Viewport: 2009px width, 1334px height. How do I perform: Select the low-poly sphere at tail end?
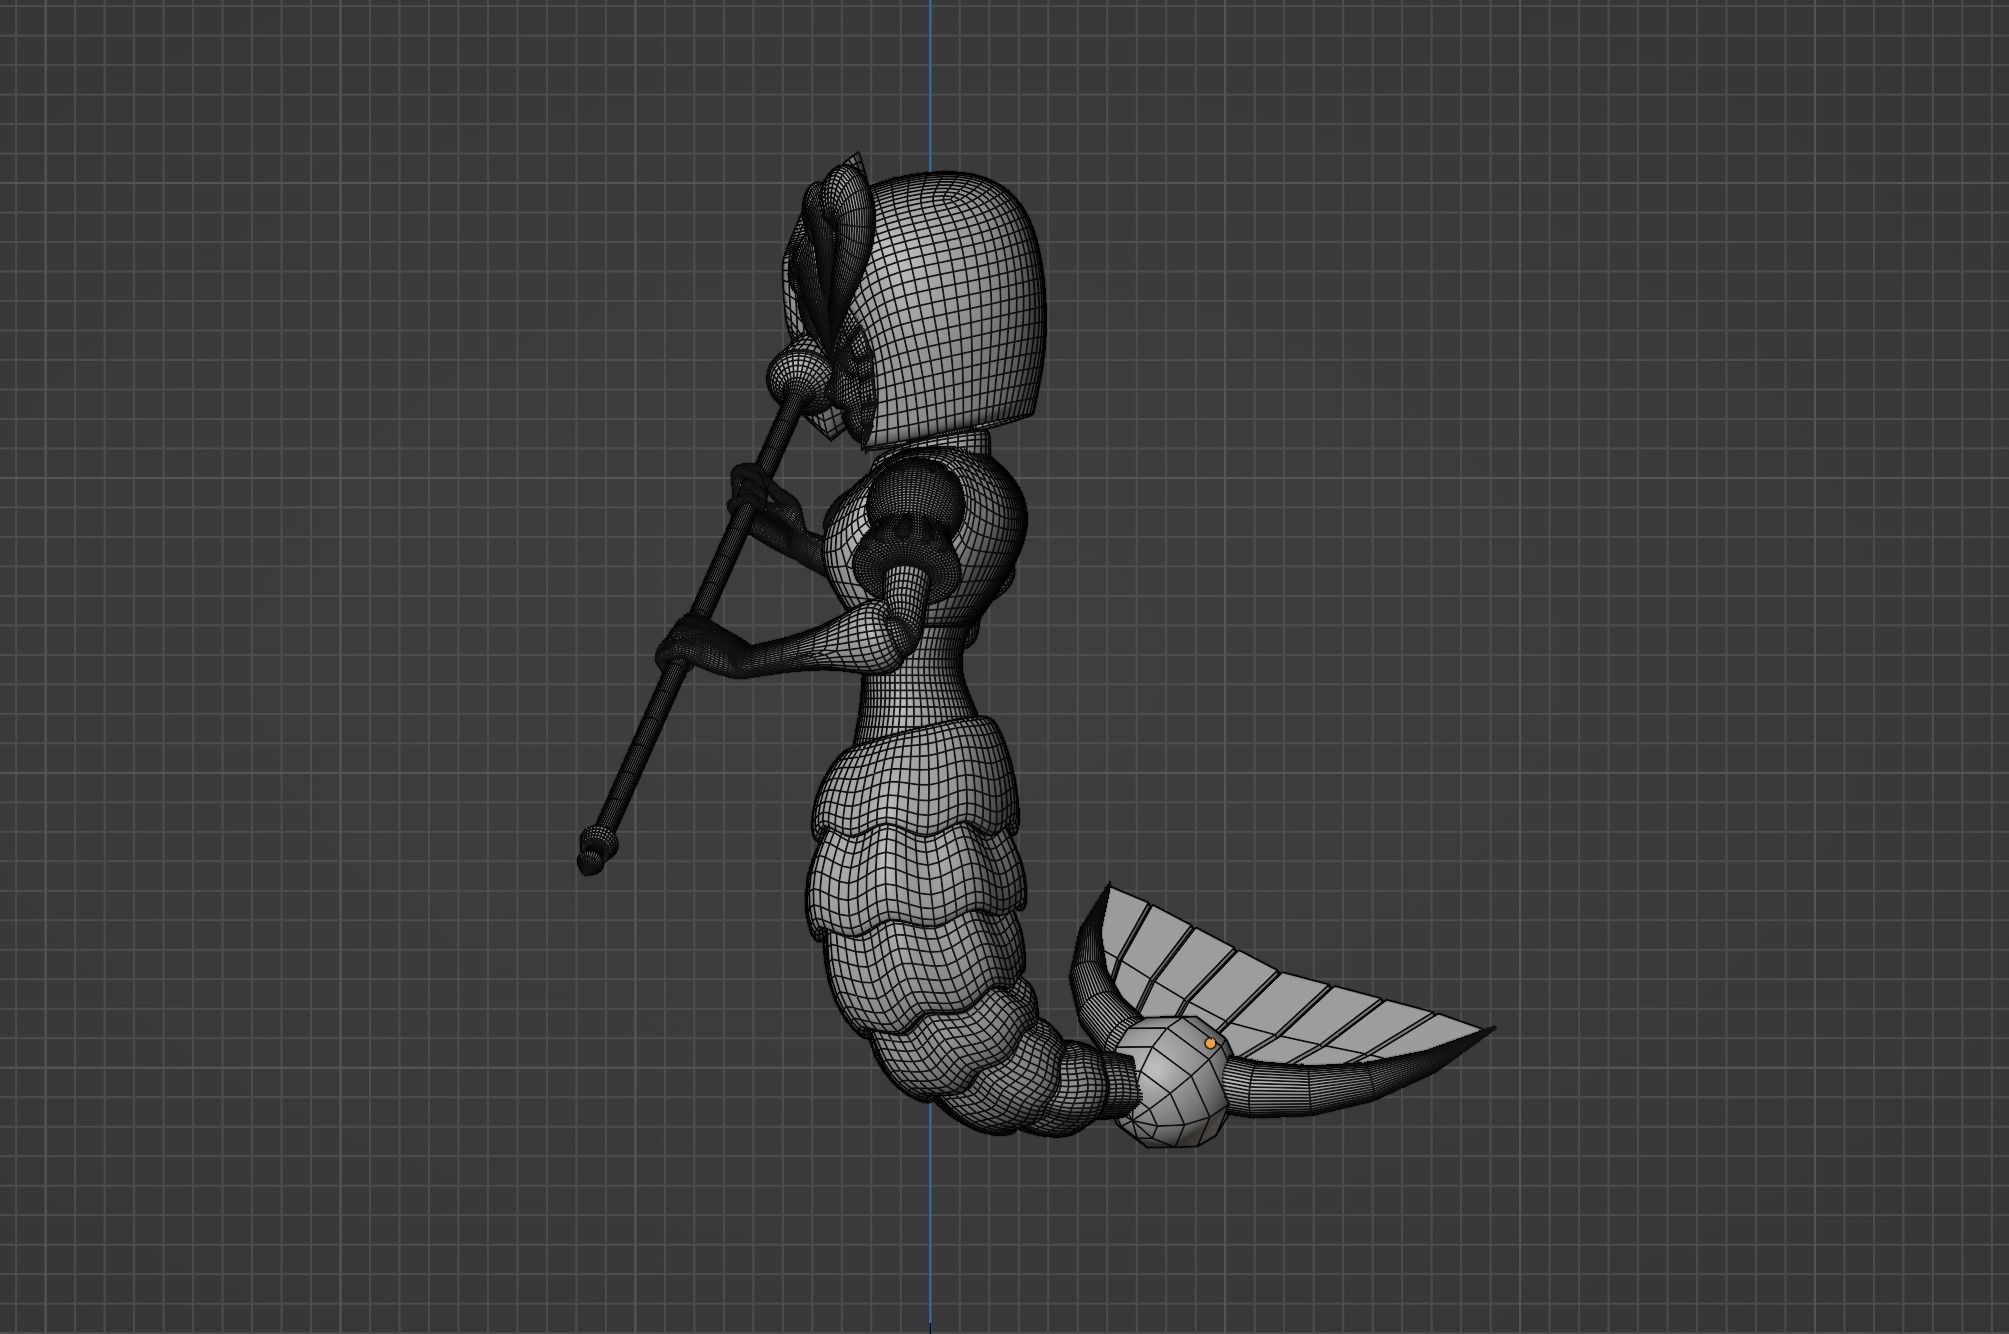[1172, 1083]
